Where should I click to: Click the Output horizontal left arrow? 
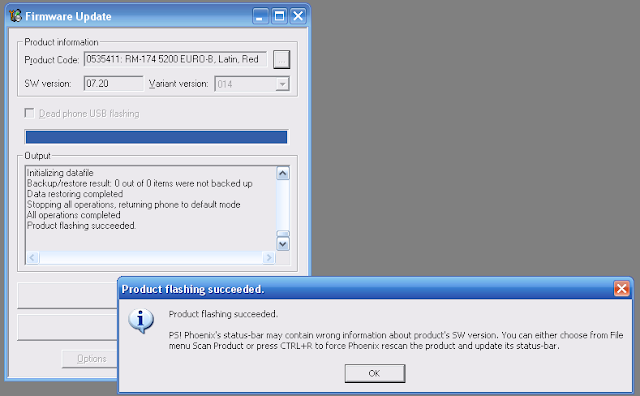(33, 258)
